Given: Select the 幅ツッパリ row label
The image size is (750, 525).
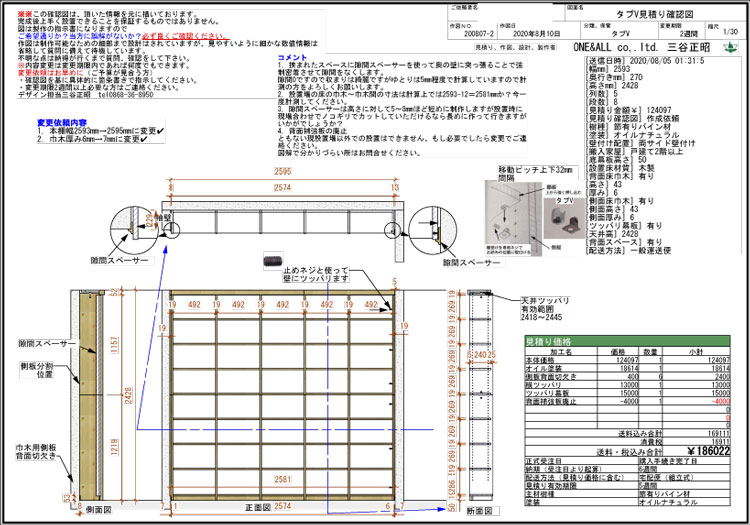Looking at the screenshot, I should point(543,385).
